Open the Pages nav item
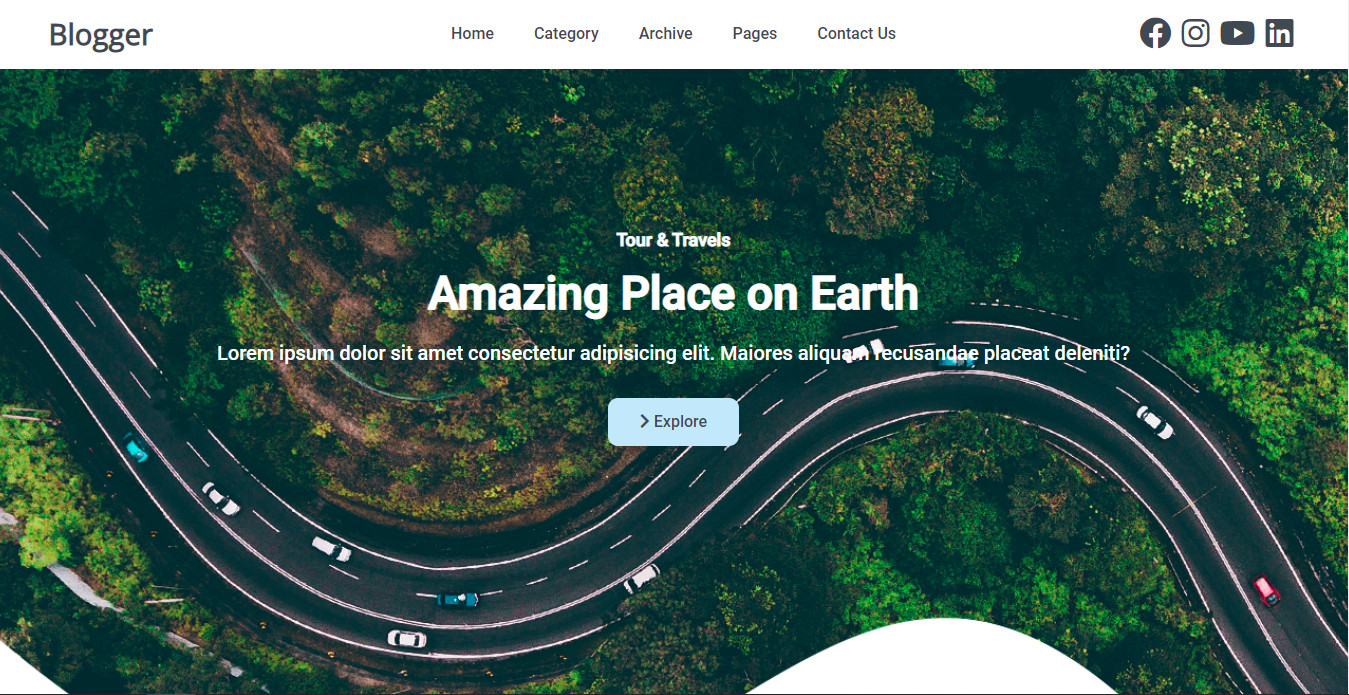This screenshot has height=695, width=1349. 755,33
